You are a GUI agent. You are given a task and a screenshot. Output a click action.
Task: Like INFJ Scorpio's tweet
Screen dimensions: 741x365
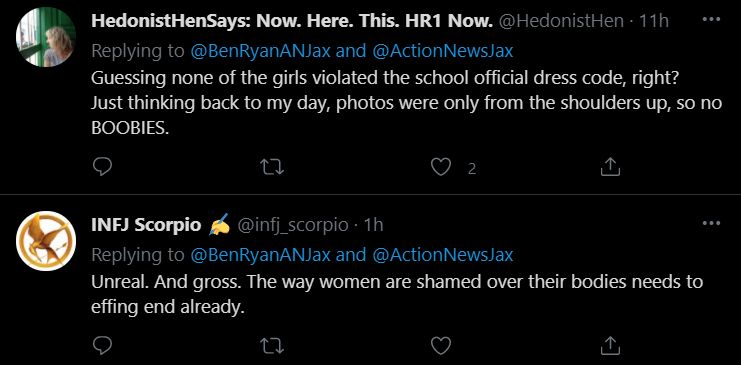[x=441, y=346]
